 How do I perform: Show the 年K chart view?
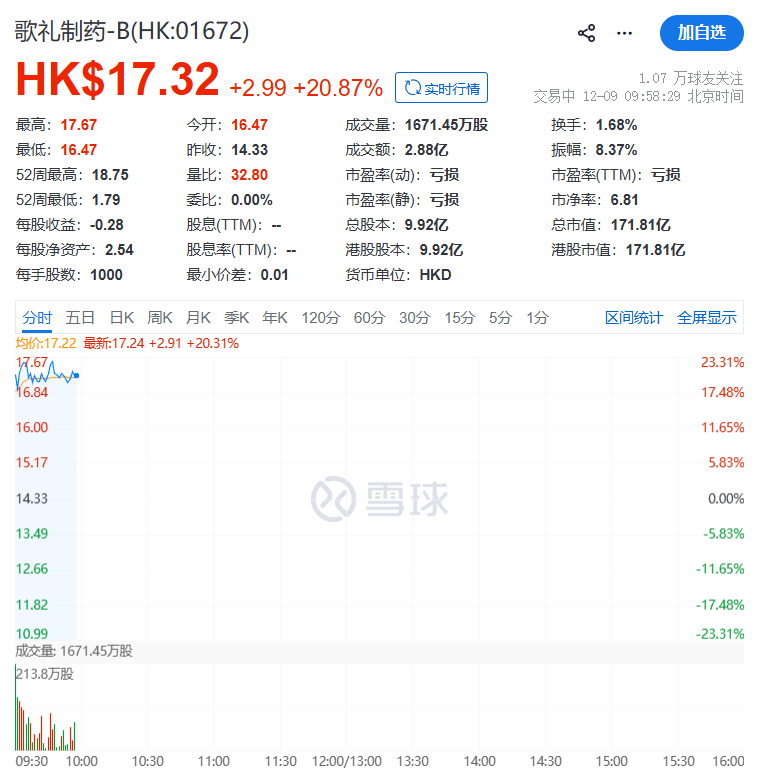pyautogui.click(x=274, y=318)
